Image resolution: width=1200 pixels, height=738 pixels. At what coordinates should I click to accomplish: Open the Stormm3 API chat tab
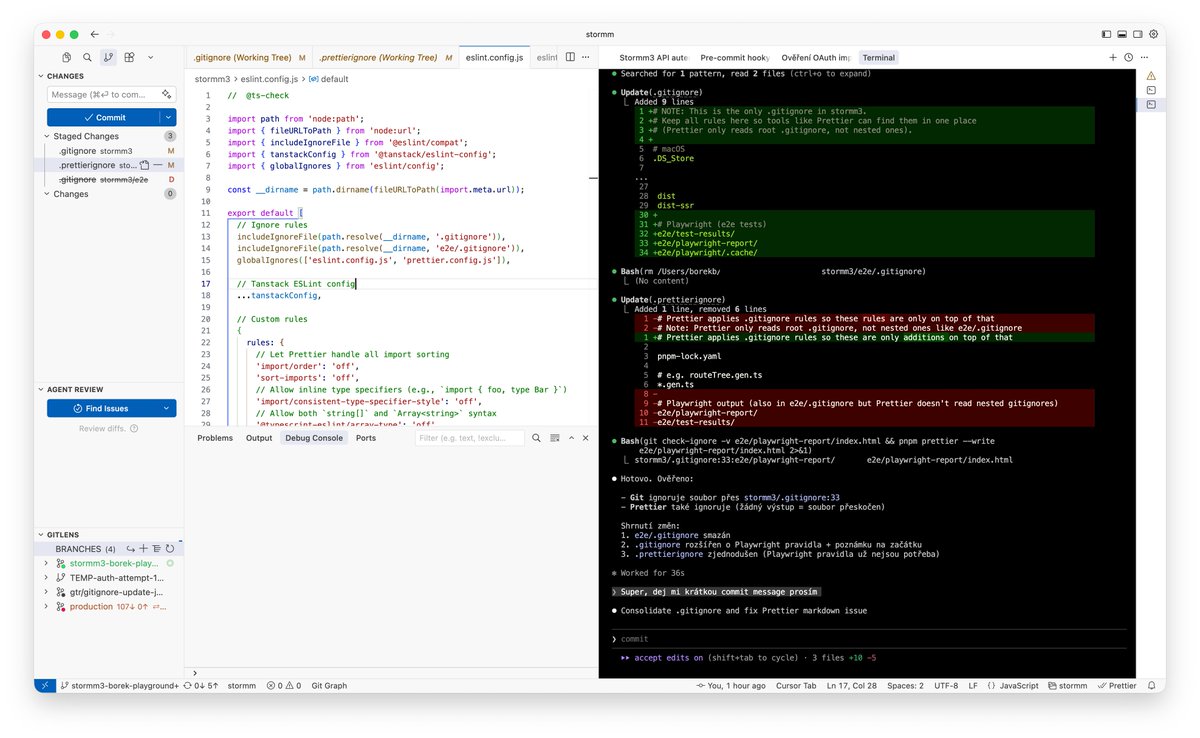(x=653, y=58)
